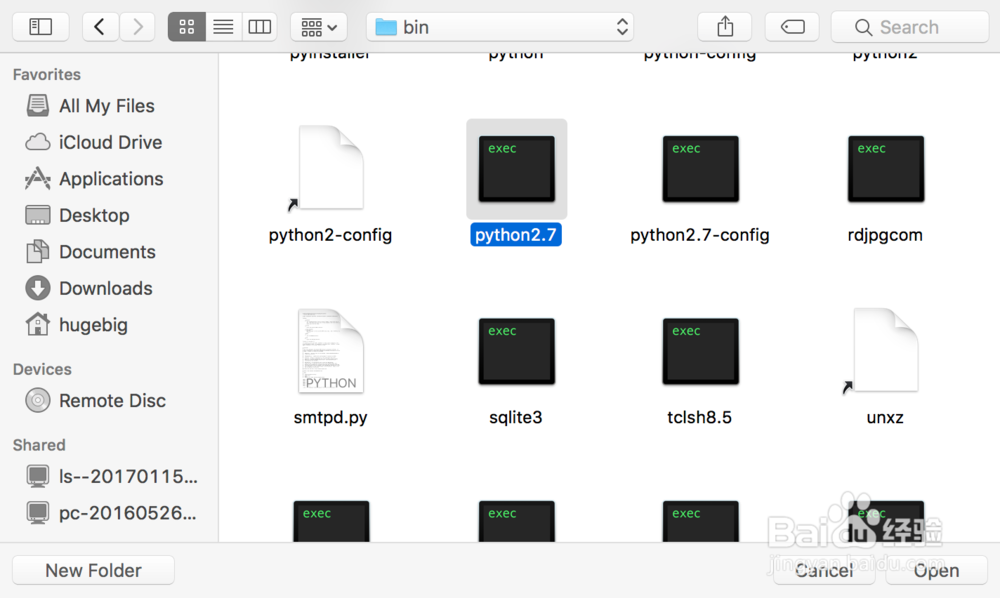Toggle the sidebar visibility button
The image size is (1000, 598).
click(x=41, y=27)
